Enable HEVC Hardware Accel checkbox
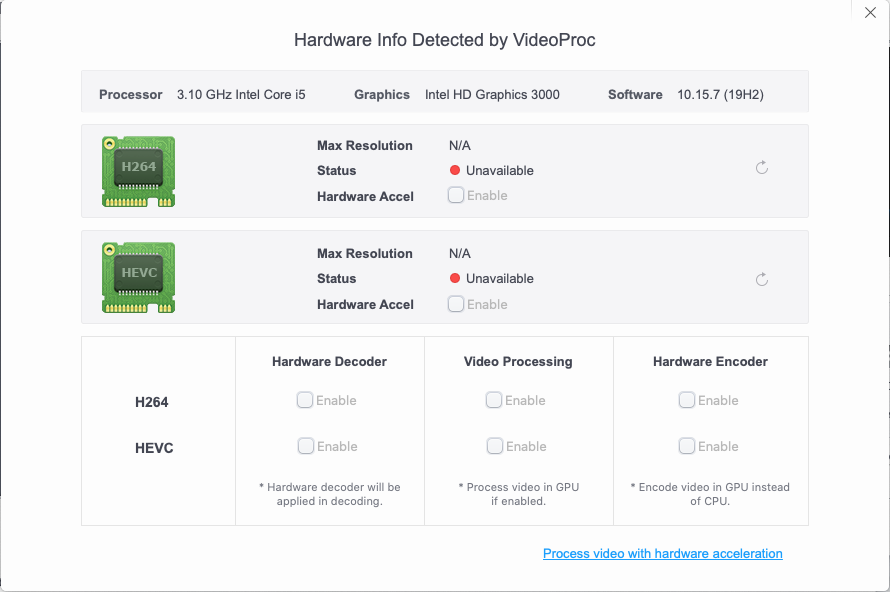 (456, 304)
